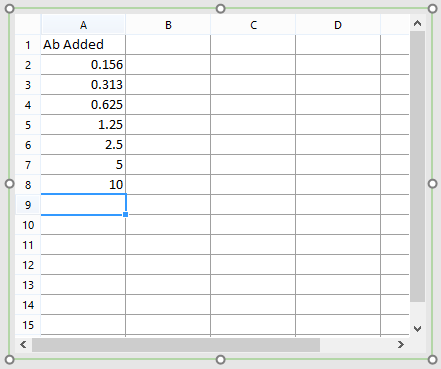Select empty cell B12

pos(168,265)
